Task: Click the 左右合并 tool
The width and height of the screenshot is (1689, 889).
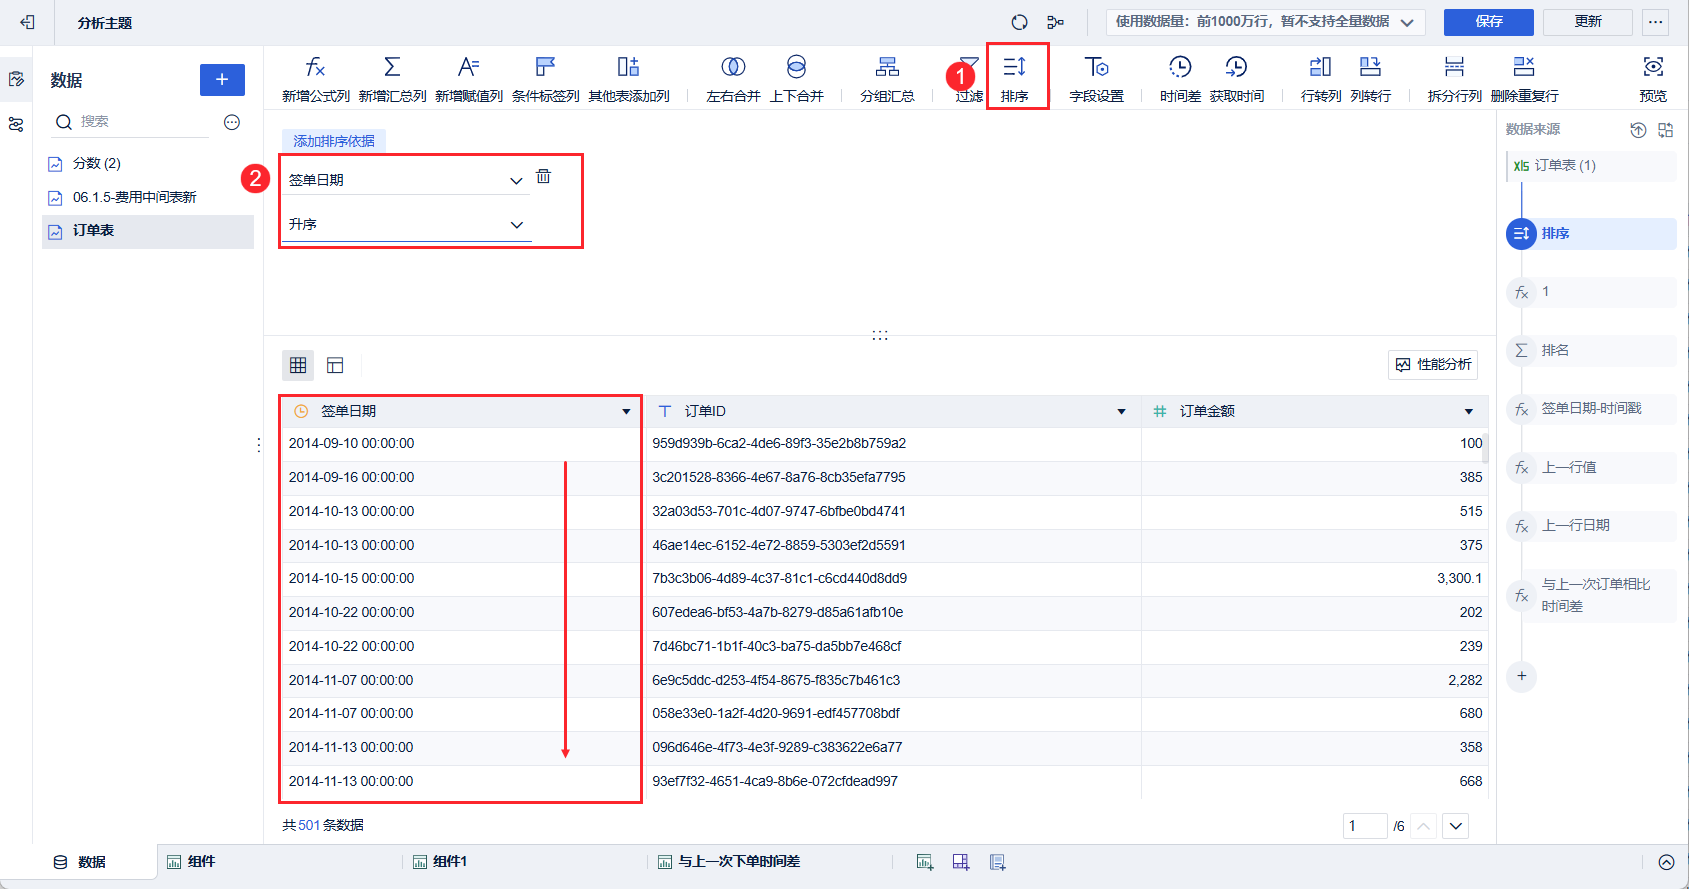Action: click(733, 79)
